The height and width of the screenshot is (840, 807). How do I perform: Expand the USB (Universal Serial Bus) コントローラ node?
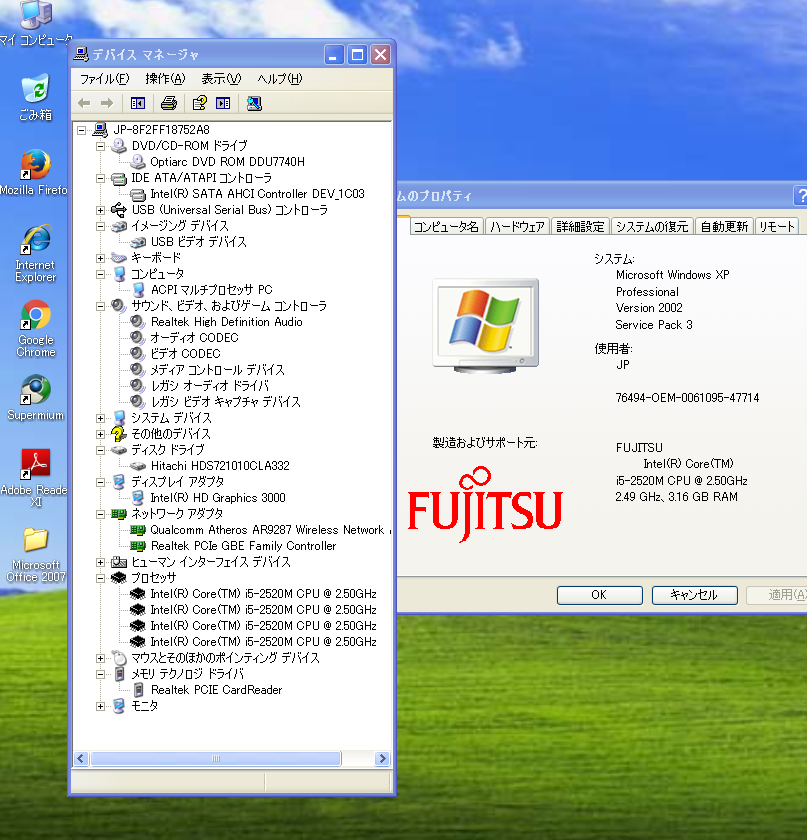(x=100, y=210)
